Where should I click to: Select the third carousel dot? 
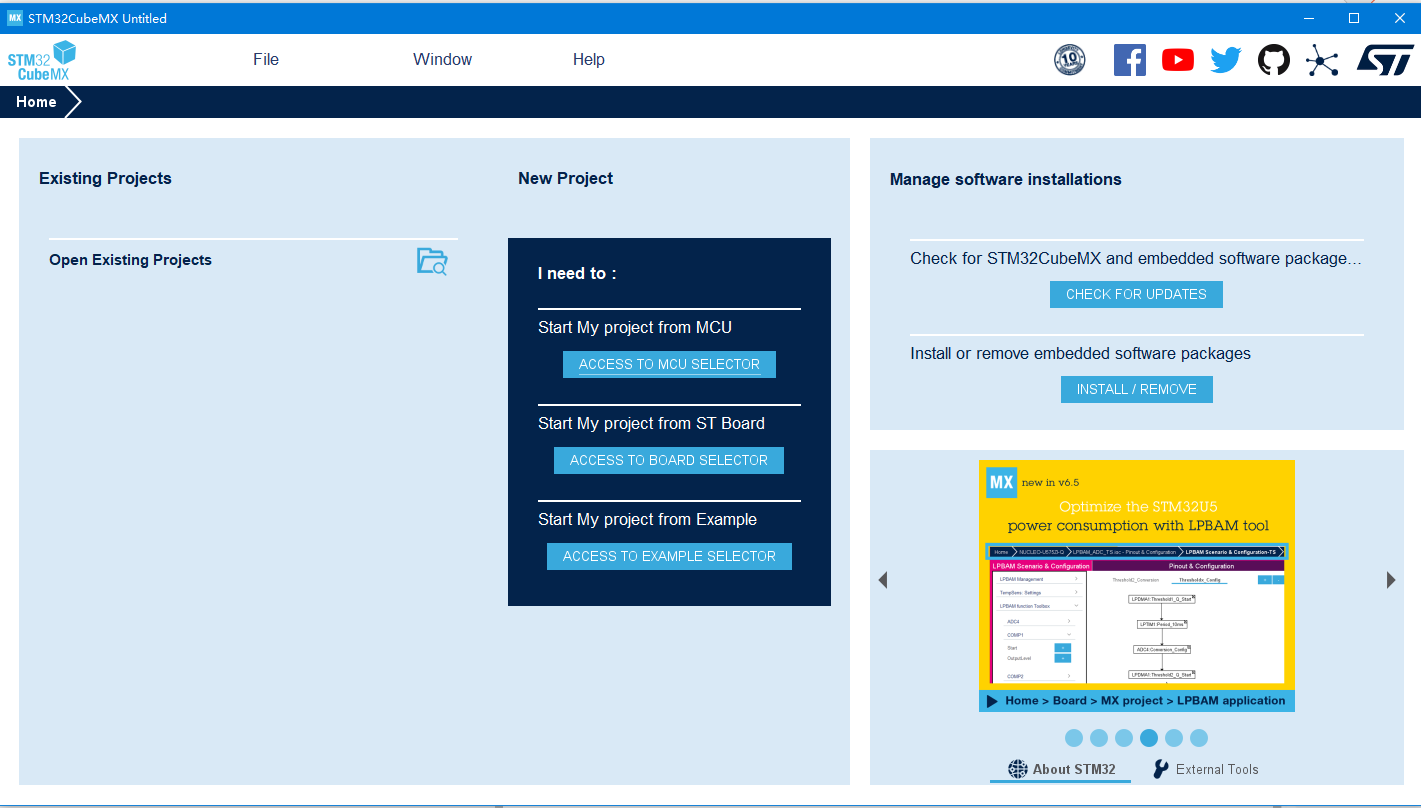tap(1124, 738)
